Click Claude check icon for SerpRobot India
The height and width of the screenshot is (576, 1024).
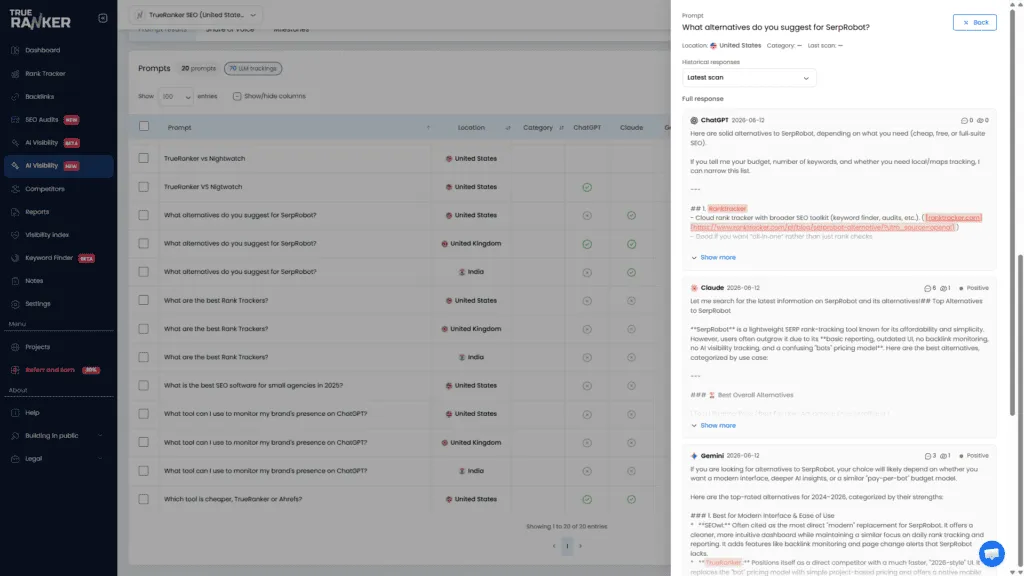coord(632,272)
